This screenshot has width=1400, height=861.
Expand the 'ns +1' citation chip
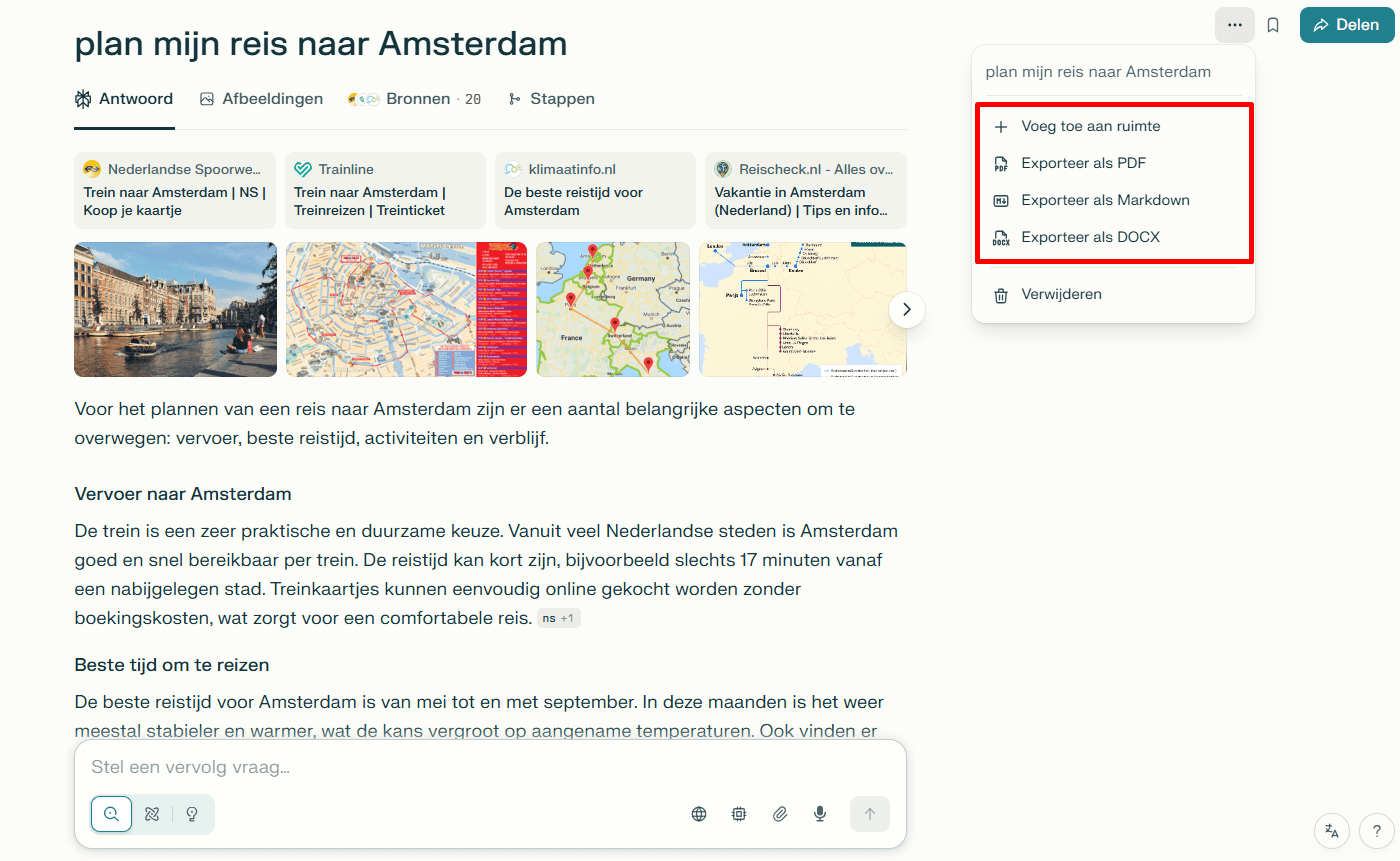pyautogui.click(x=558, y=619)
